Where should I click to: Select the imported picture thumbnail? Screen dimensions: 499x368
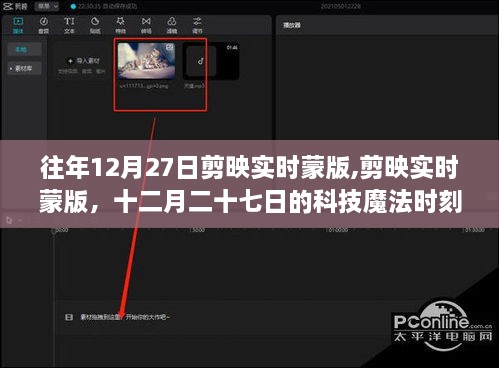click(x=146, y=61)
